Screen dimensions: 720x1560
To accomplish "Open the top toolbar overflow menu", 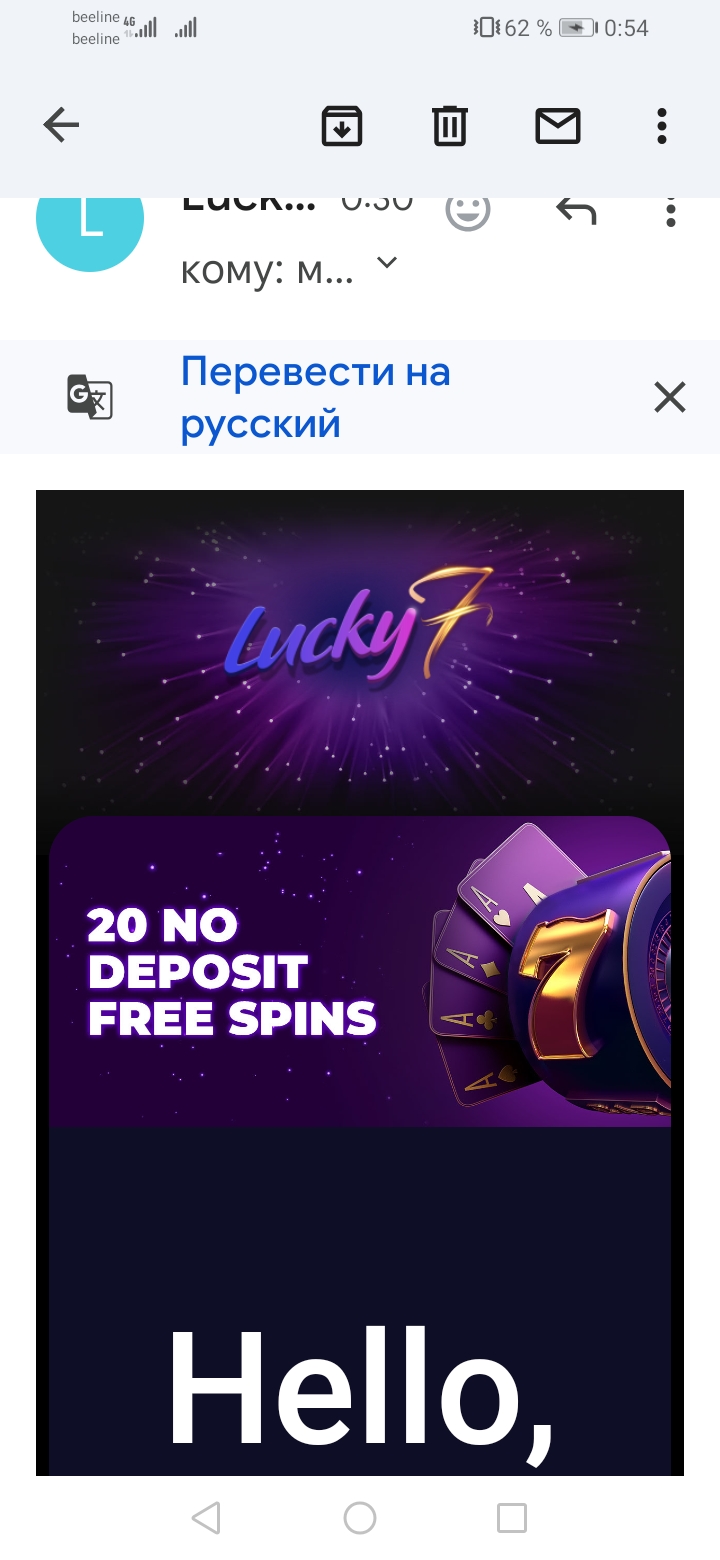I will tap(662, 126).
